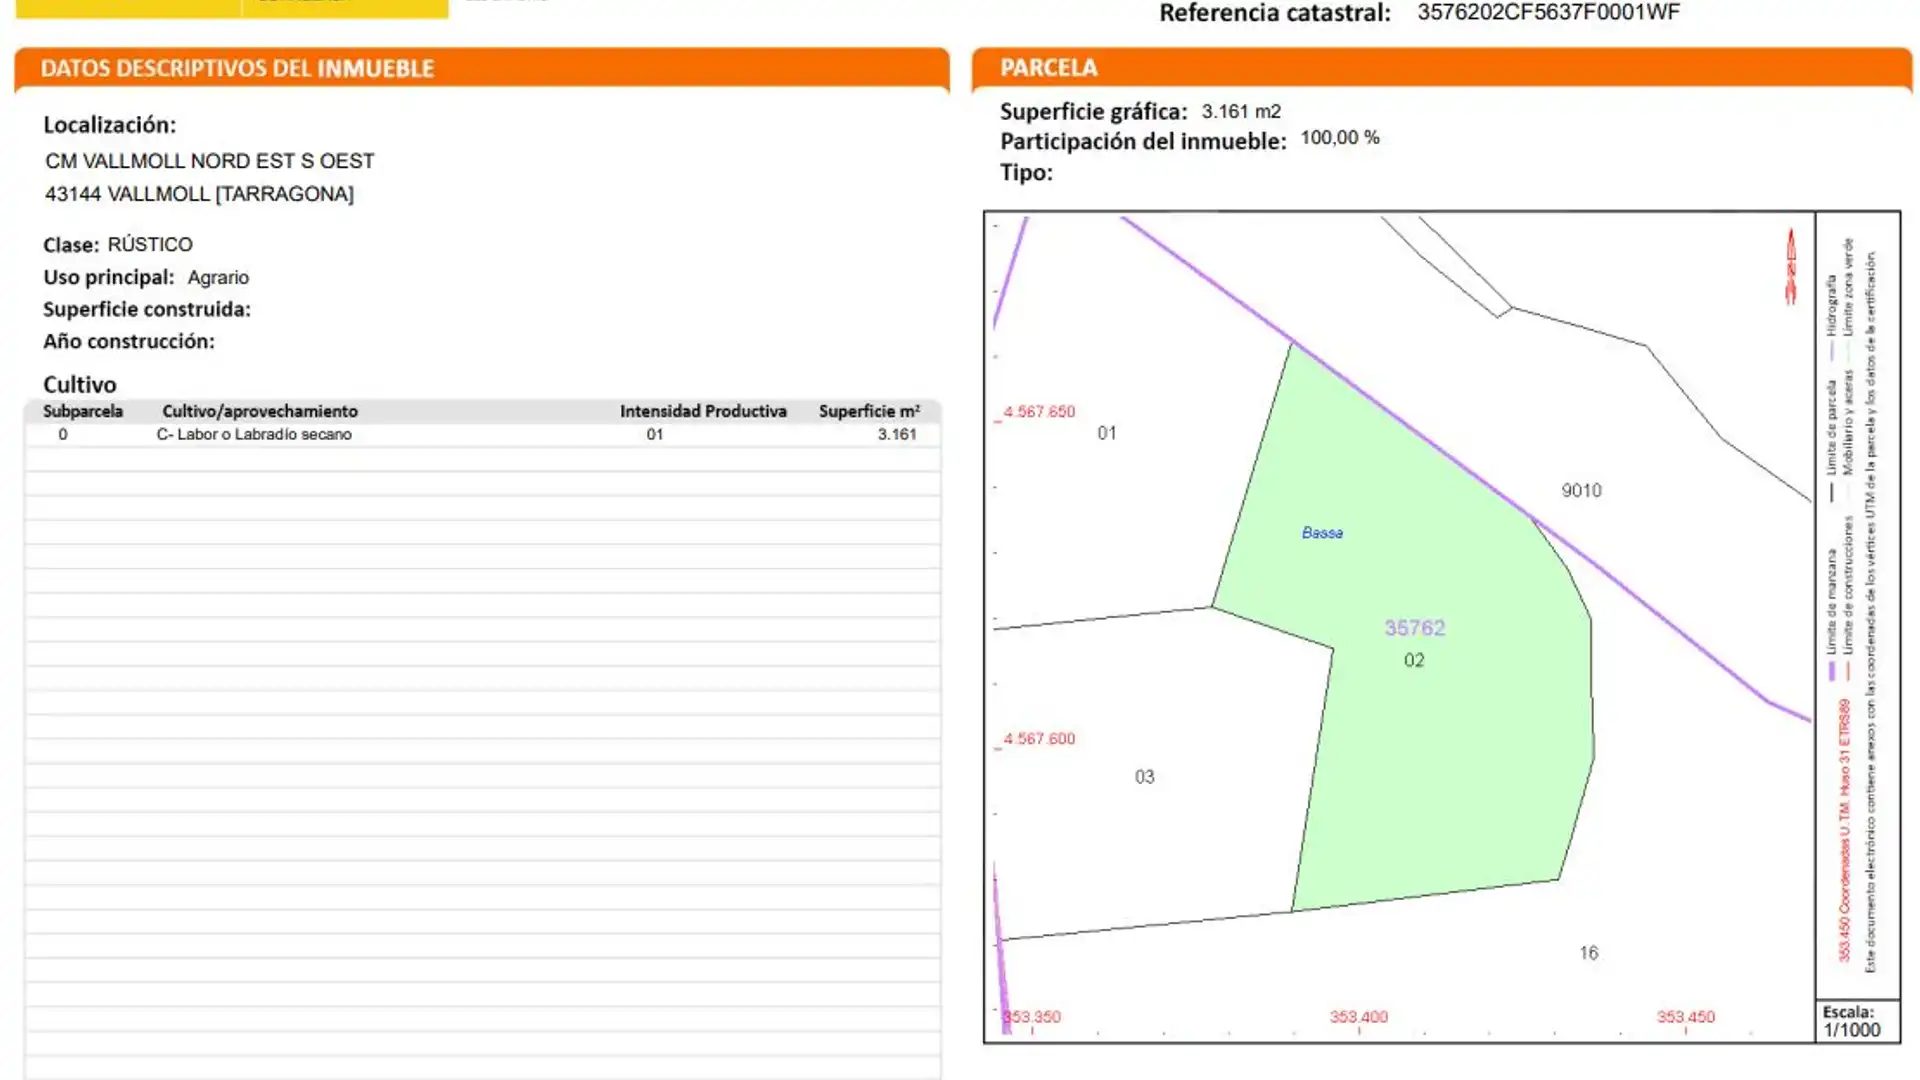The height and width of the screenshot is (1080, 1920).
Task: Expand the Cultivo table section
Action: (x=79, y=384)
